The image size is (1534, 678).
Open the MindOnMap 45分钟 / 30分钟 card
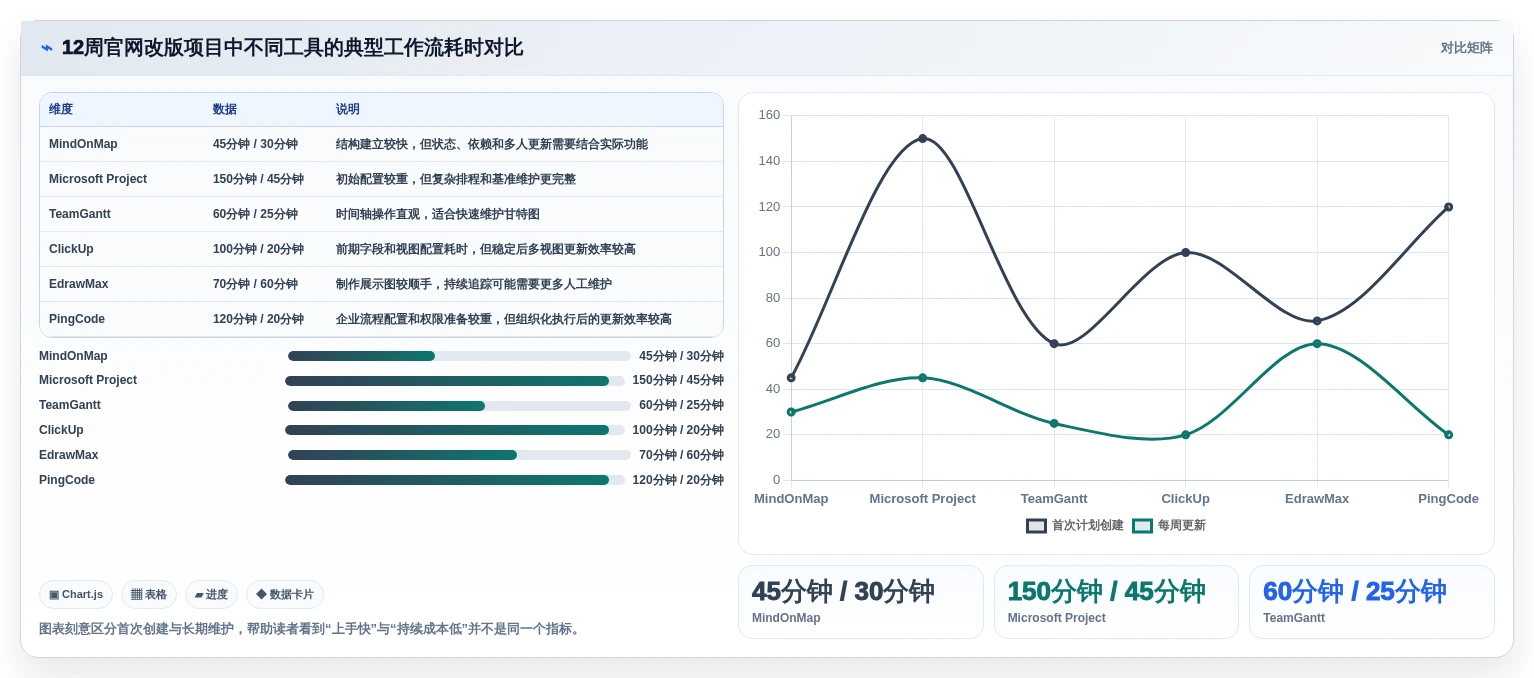point(861,602)
